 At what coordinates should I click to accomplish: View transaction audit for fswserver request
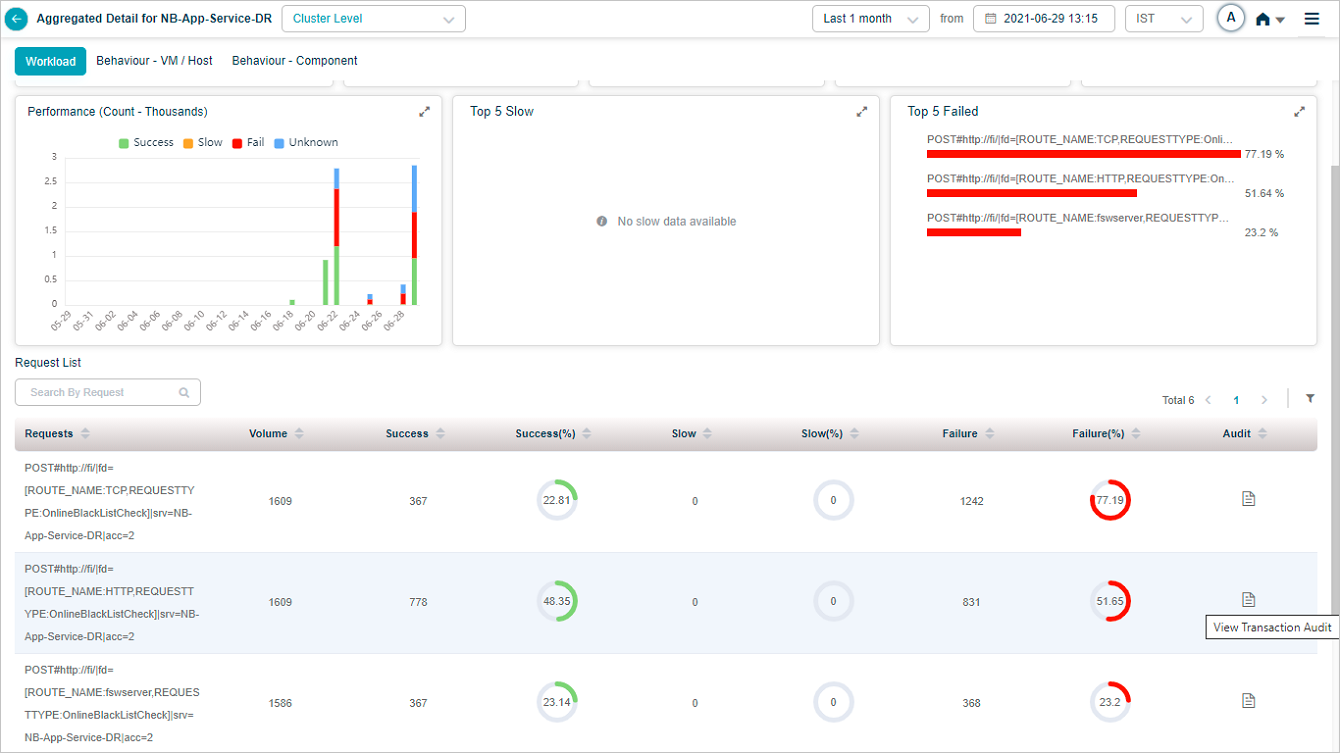(x=1248, y=701)
